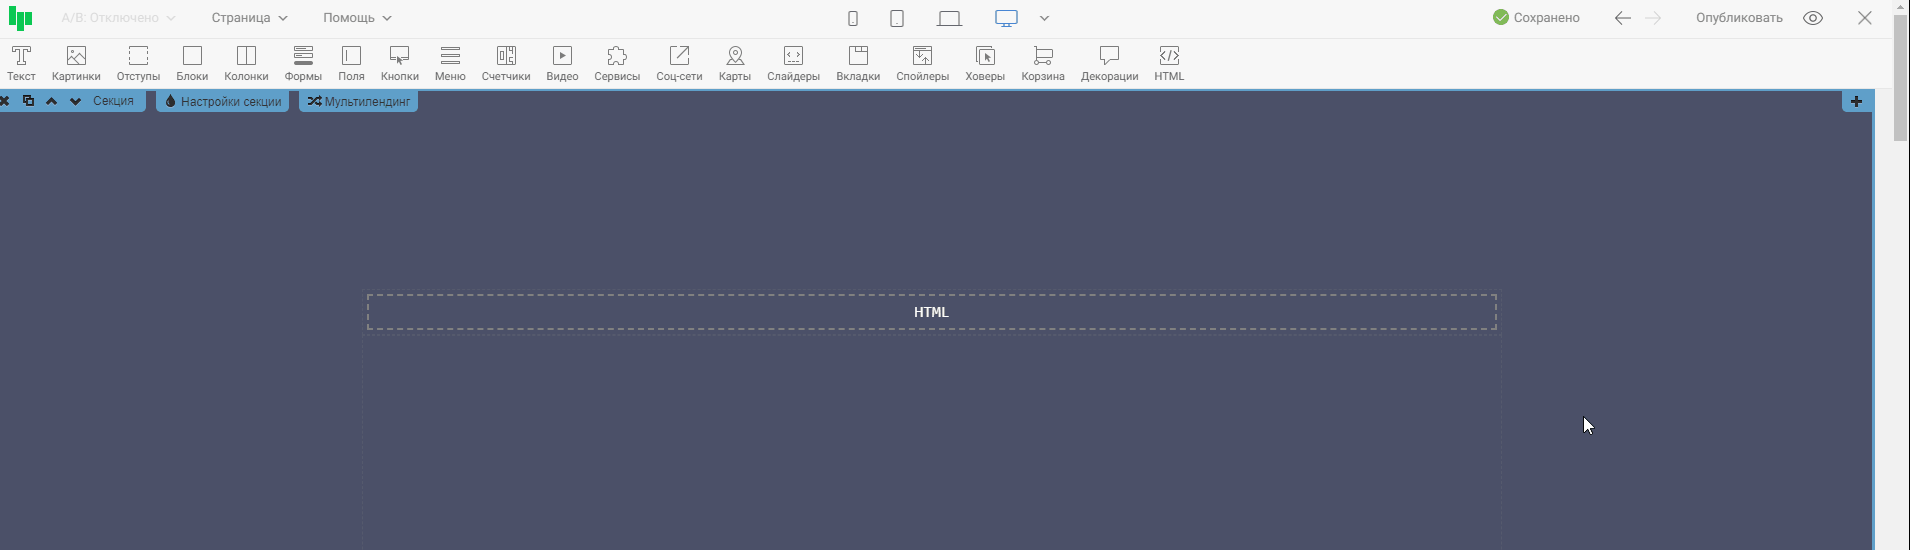Expand device options chevron
The height and width of the screenshot is (550, 1910).
1044,18
